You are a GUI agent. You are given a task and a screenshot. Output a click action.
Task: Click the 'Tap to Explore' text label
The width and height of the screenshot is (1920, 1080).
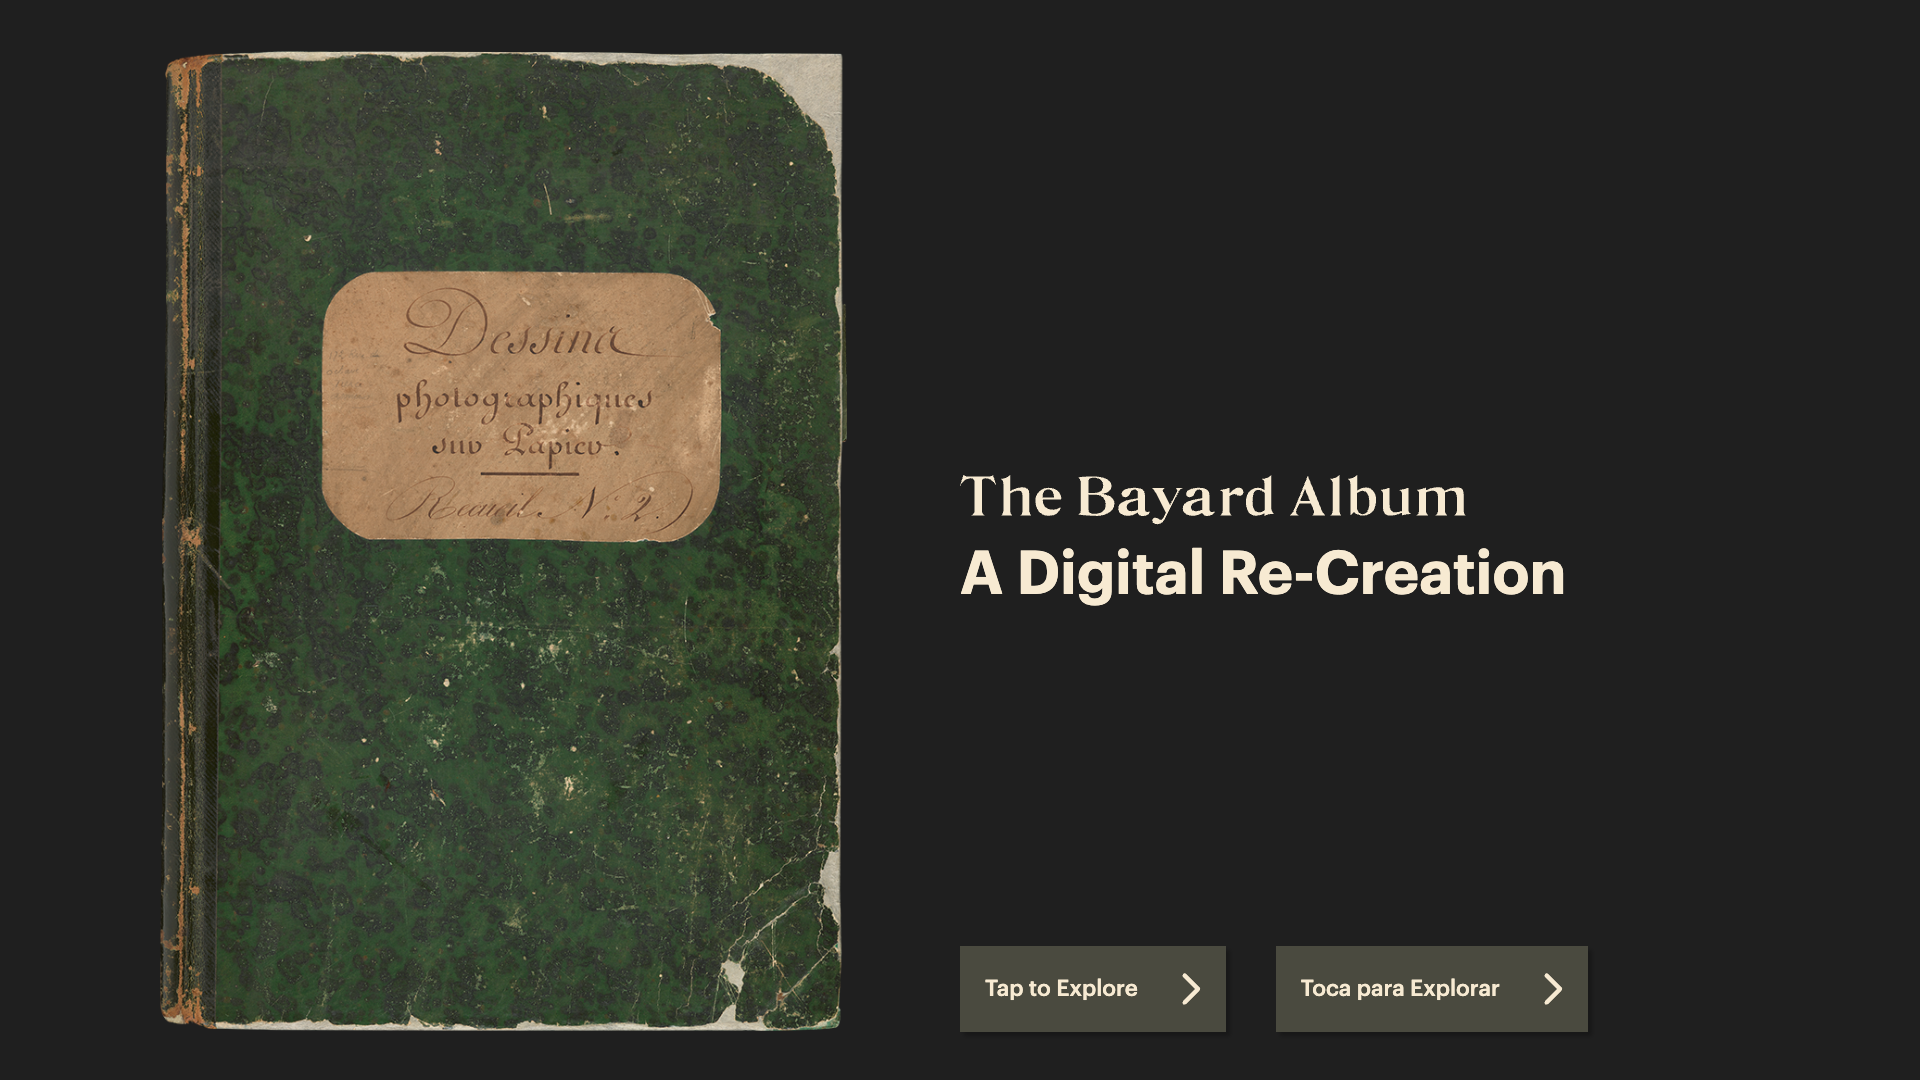tap(1061, 988)
